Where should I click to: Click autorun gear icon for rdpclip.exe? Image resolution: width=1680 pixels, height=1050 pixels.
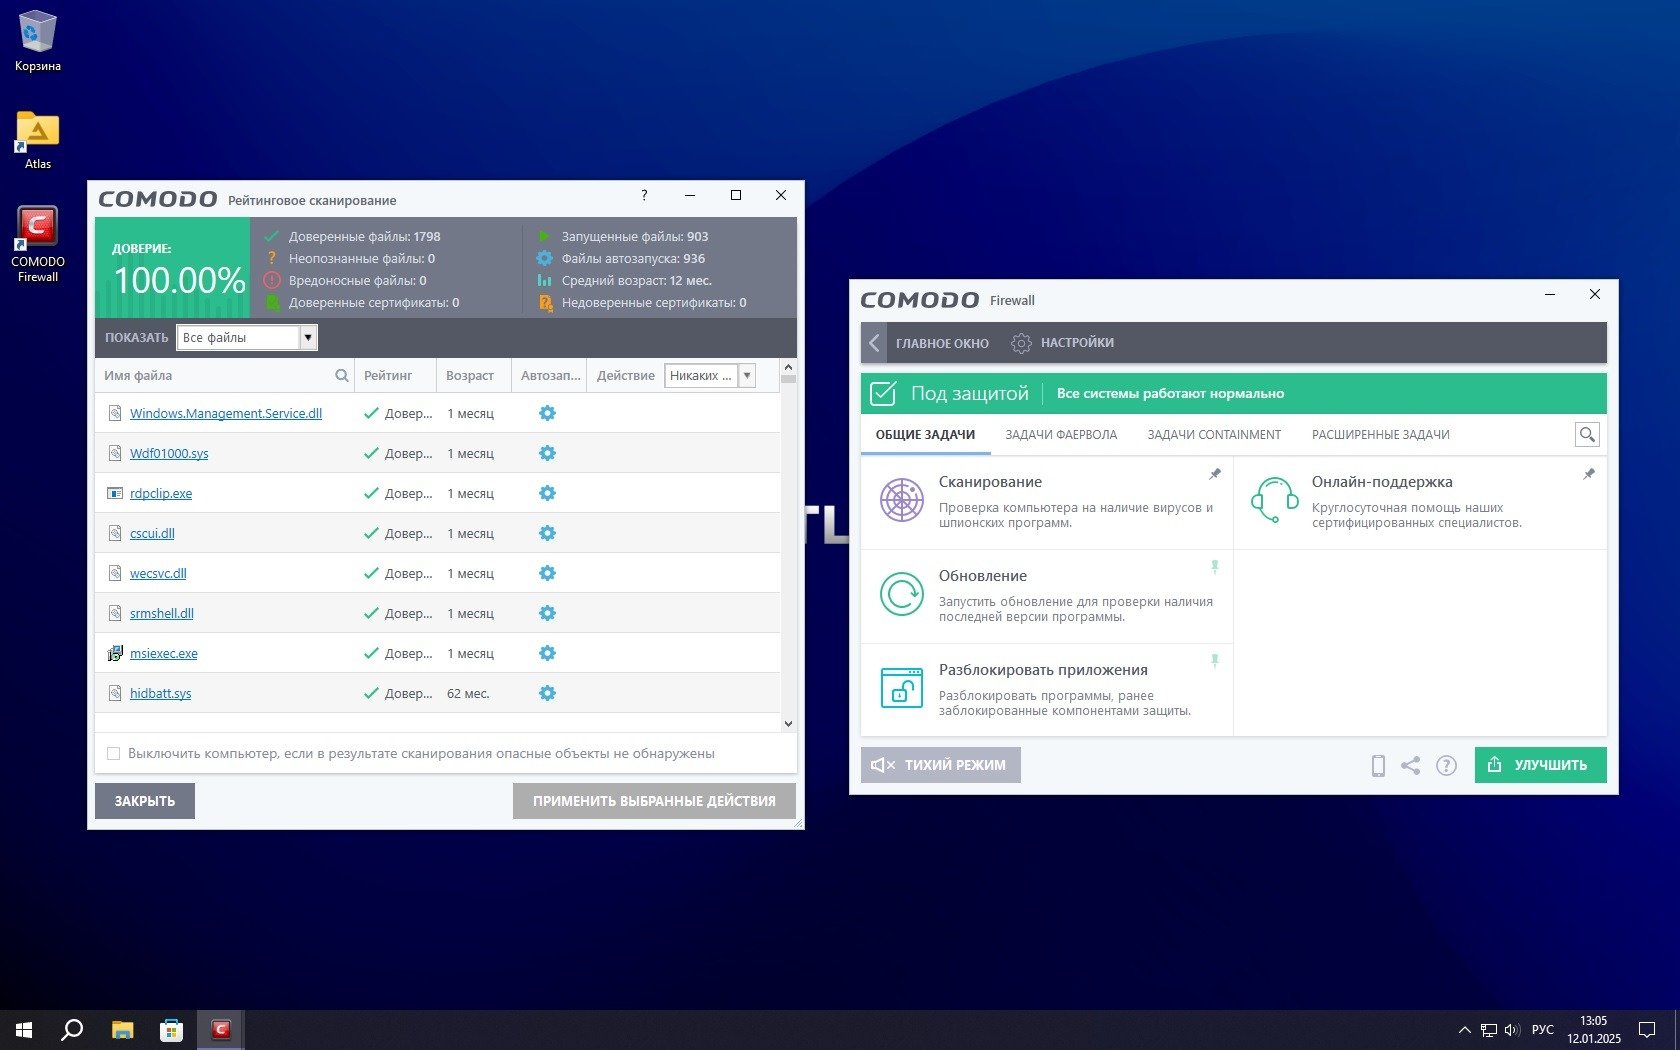point(547,493)
